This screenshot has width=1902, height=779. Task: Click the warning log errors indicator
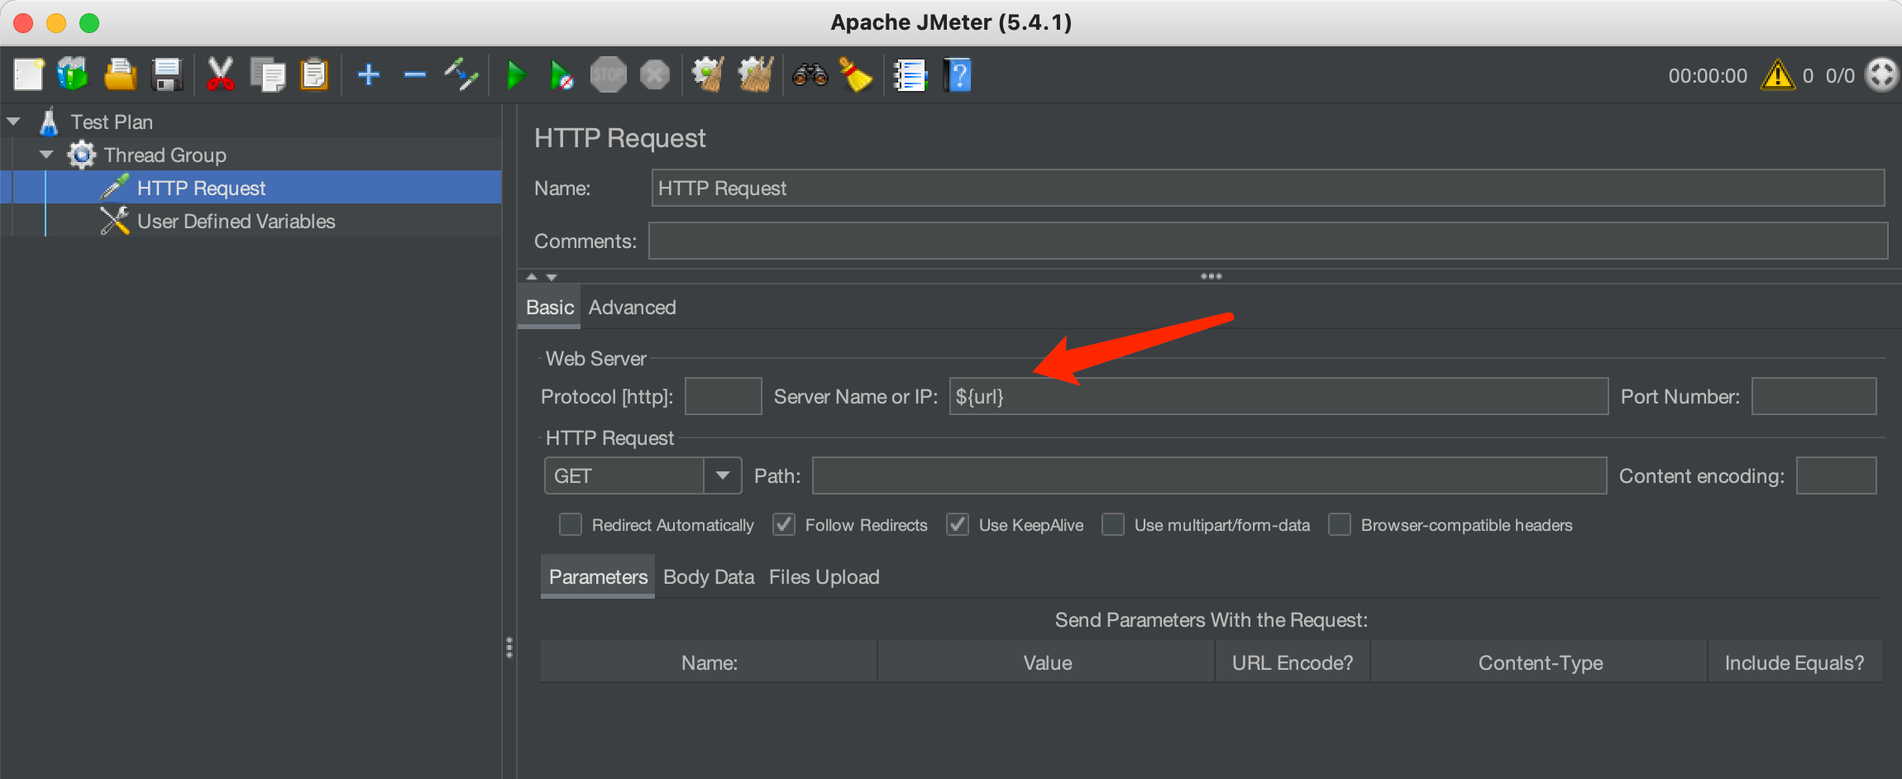coord(1777,75)
